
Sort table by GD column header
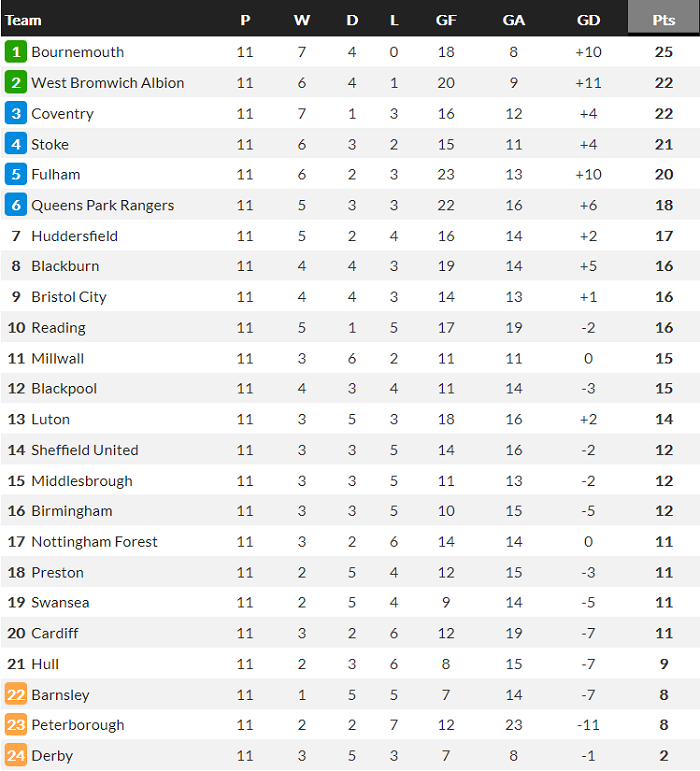point(588,20)
